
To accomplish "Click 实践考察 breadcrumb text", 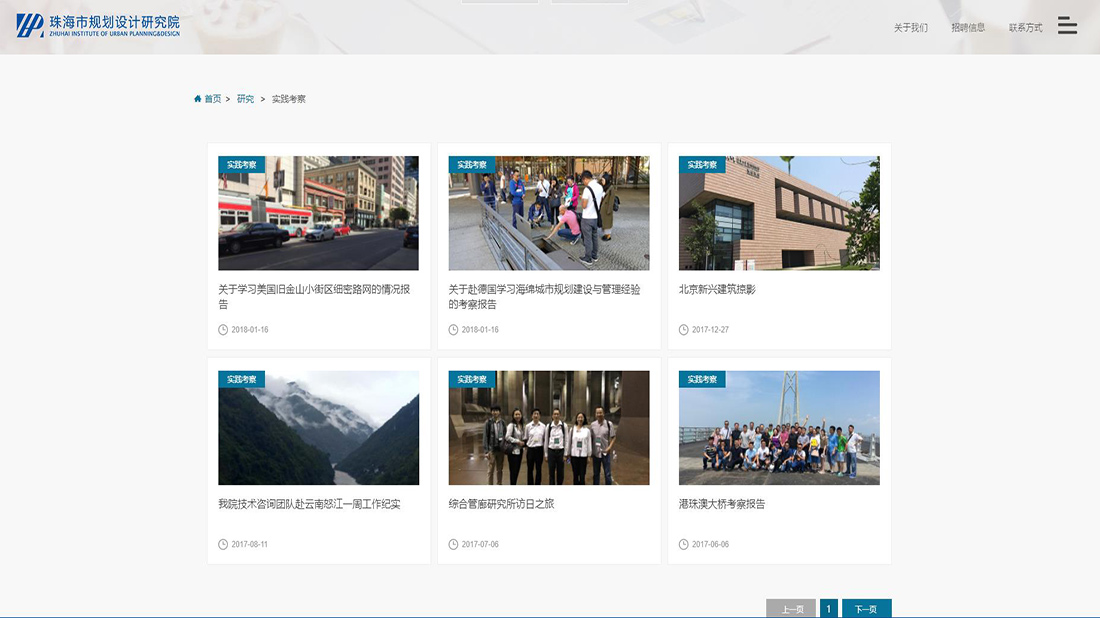I will (x=288, y=99).
